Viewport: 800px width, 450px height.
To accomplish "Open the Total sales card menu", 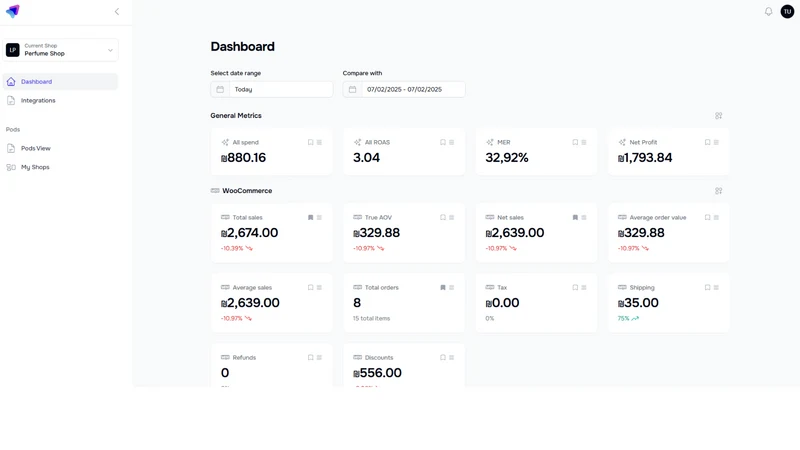I will coord(319,217).
